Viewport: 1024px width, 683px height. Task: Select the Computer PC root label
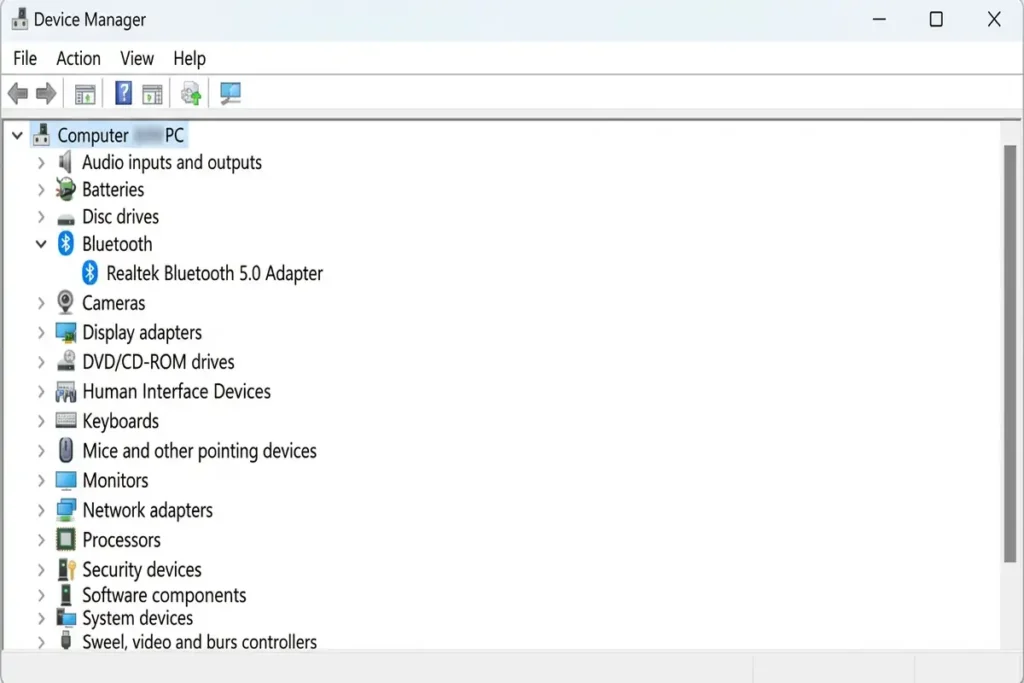pos(121,135)
